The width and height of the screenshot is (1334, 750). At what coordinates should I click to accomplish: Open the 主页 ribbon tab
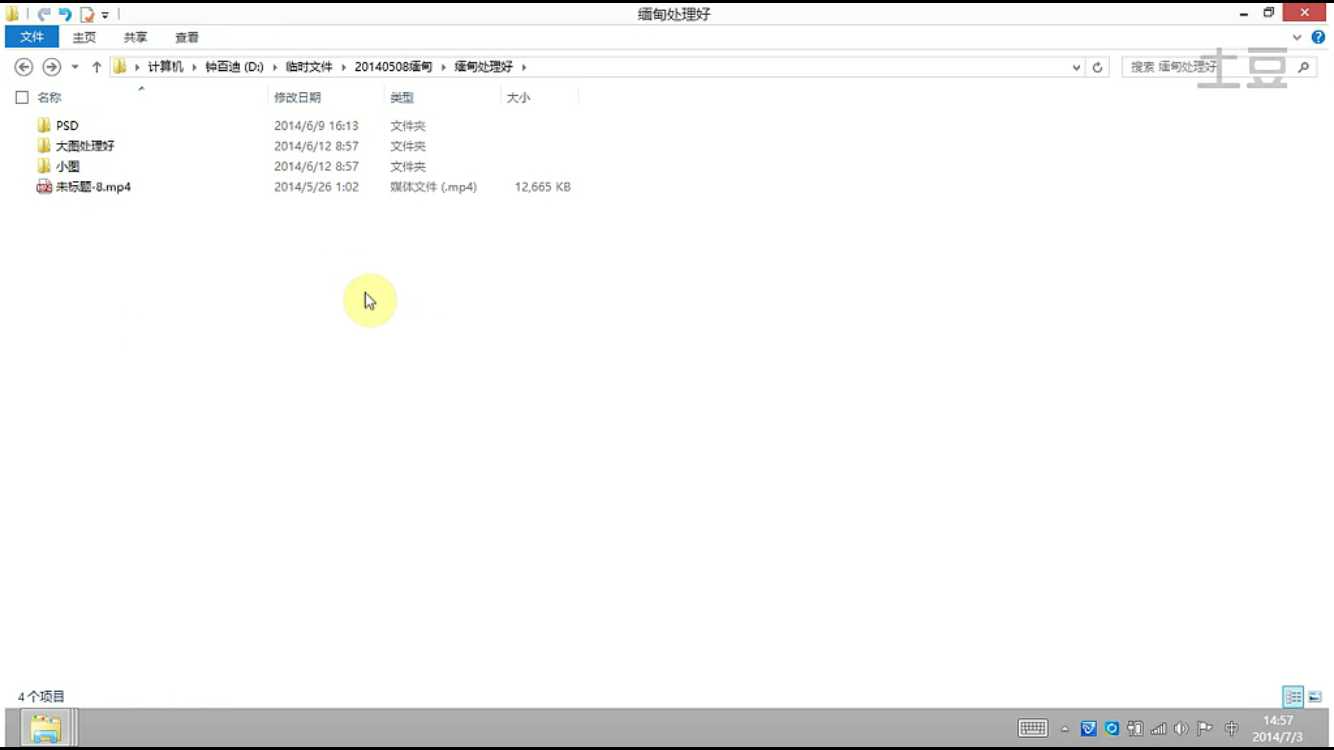click(x=84, y=37)
